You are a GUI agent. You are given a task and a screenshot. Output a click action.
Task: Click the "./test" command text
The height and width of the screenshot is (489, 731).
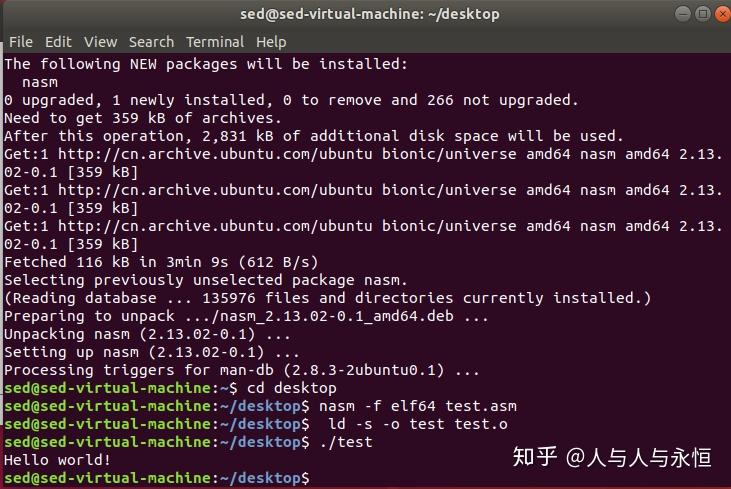[346, 442]
